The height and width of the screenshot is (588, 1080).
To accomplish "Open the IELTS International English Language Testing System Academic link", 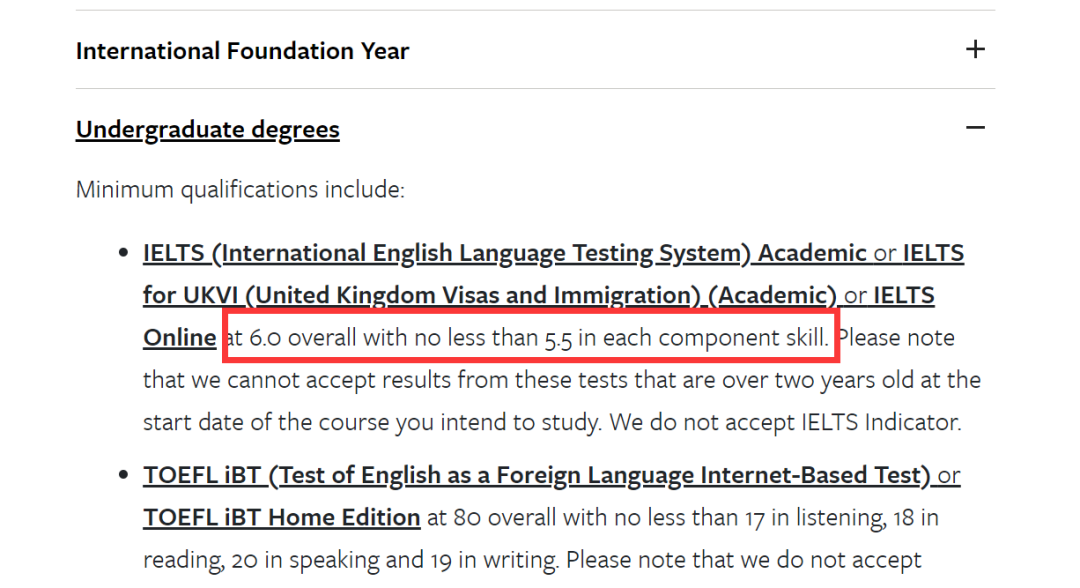I will click(504, 253).
